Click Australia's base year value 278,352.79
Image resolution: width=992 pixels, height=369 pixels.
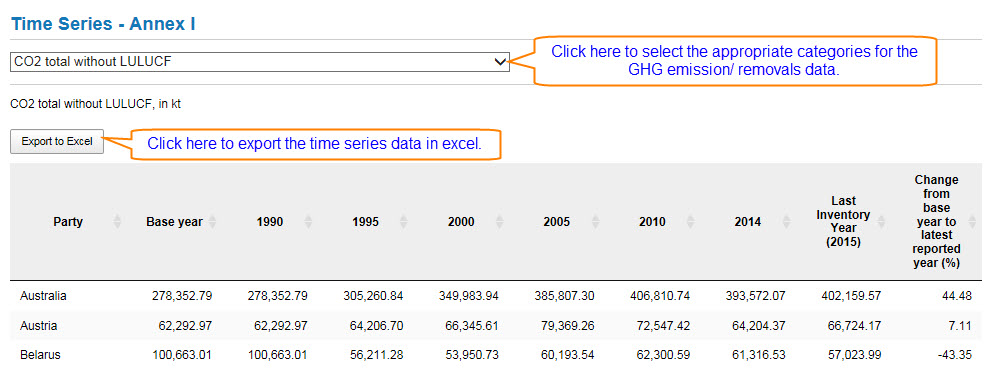pos(182,296)
